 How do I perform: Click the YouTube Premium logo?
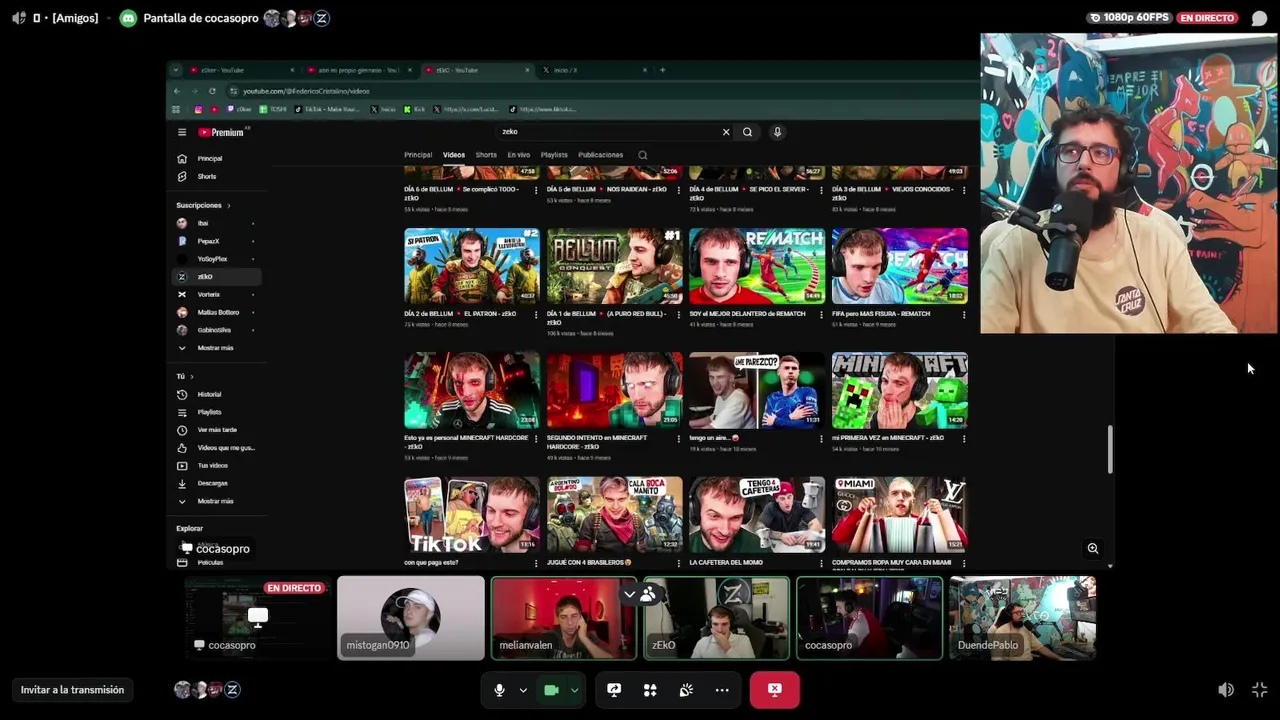click(x=222, y=132)
